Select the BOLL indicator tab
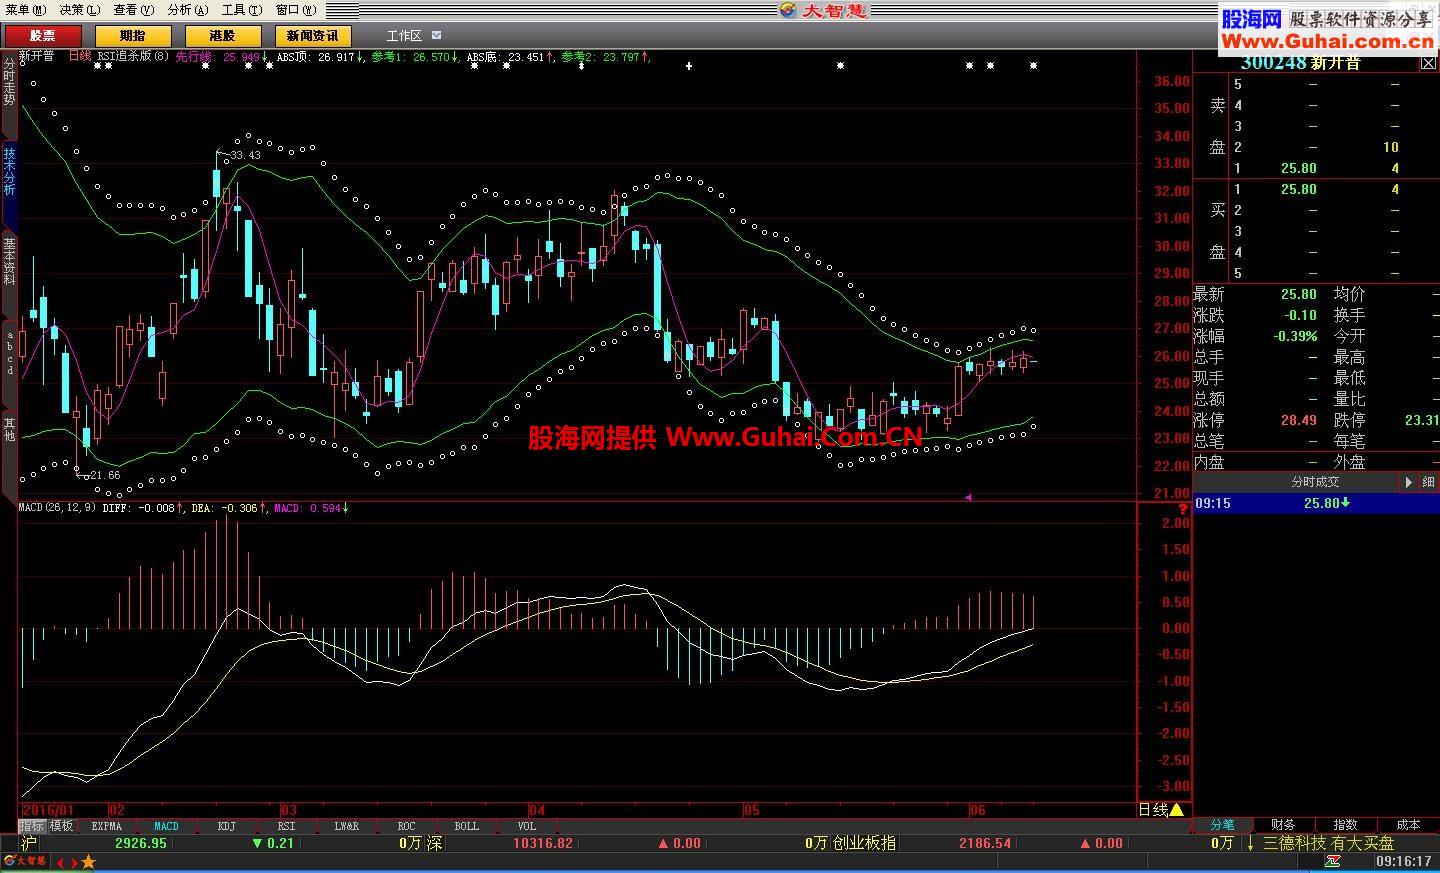 [466, 826]
